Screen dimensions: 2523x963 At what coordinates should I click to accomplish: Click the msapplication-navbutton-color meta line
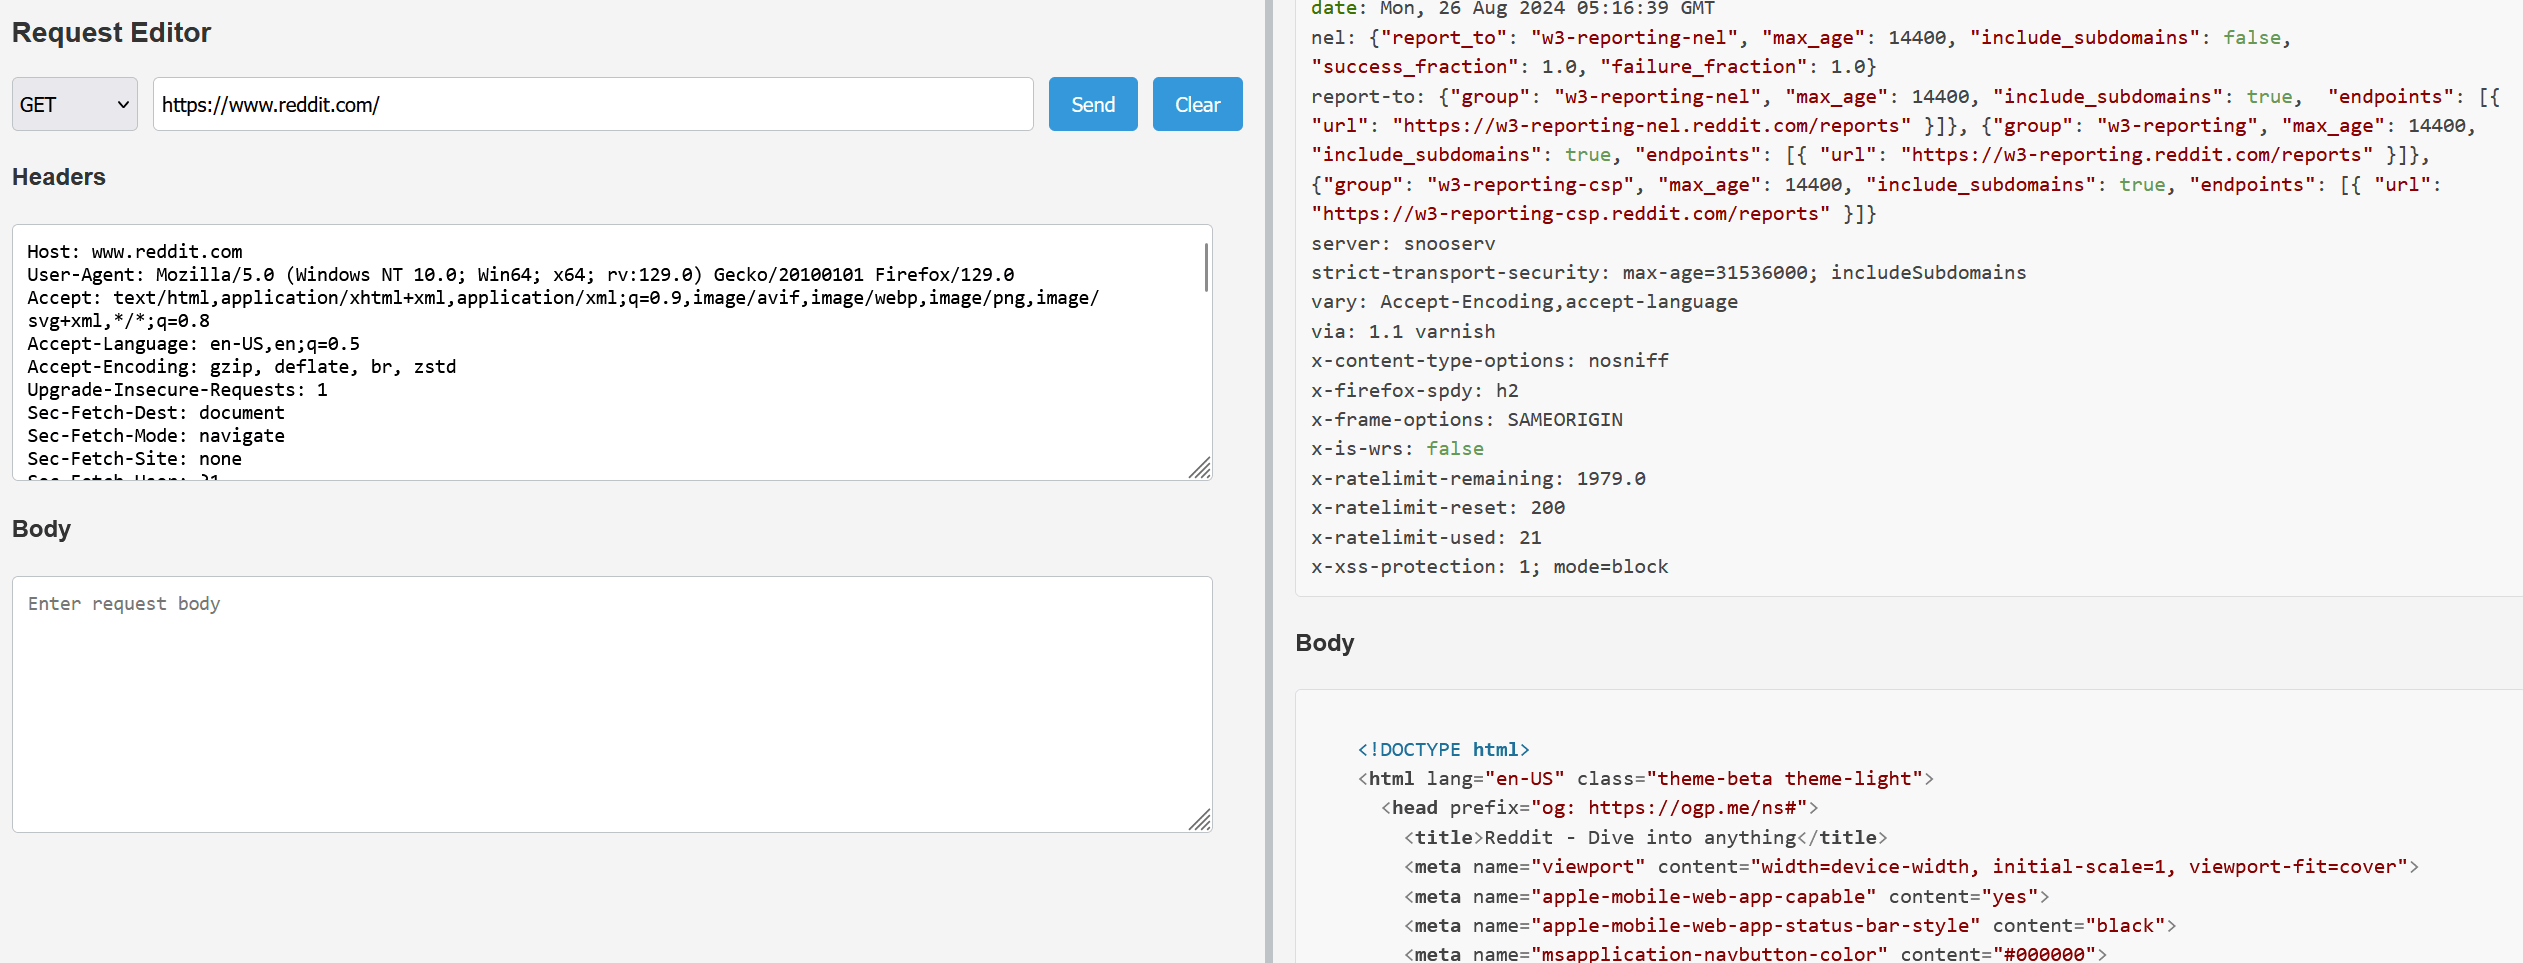(x=1755, y=954)
